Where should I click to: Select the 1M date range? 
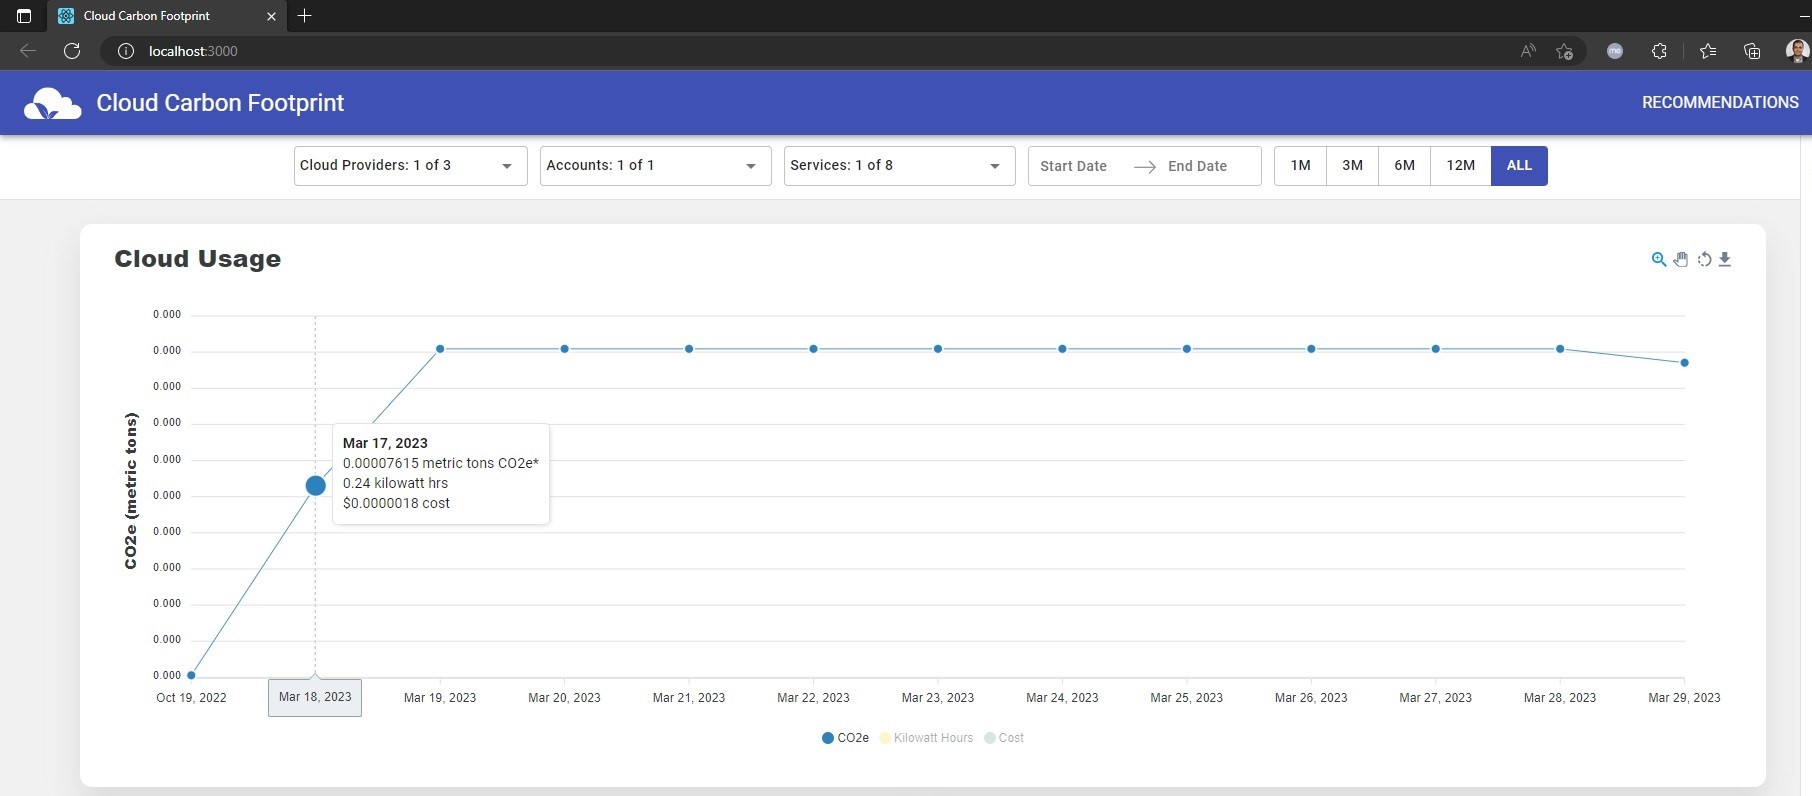tap(1300, 166)
